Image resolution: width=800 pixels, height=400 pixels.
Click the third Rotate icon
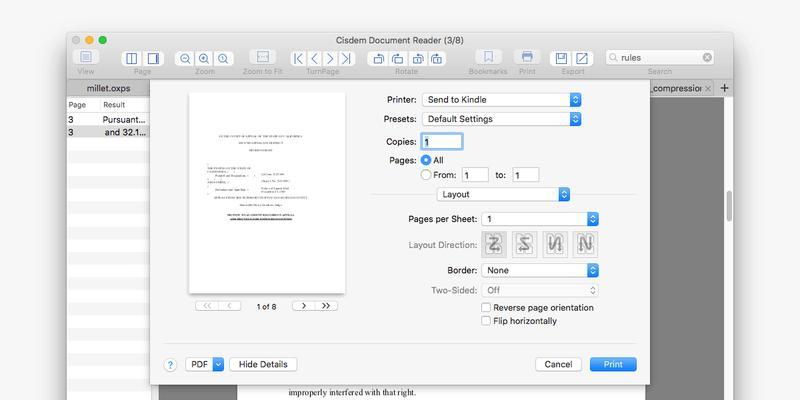[417, 59]
